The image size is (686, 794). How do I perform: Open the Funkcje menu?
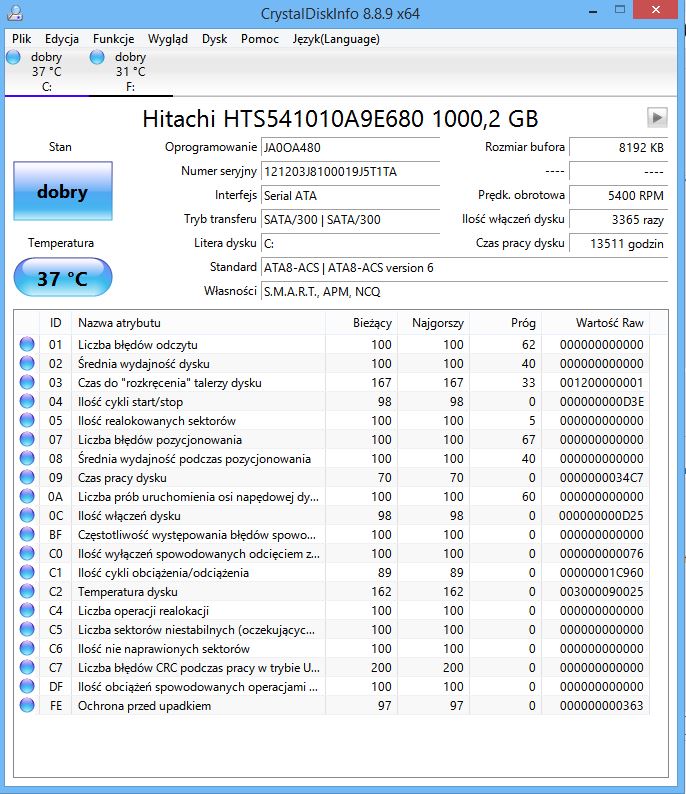[x=113, y=39]
